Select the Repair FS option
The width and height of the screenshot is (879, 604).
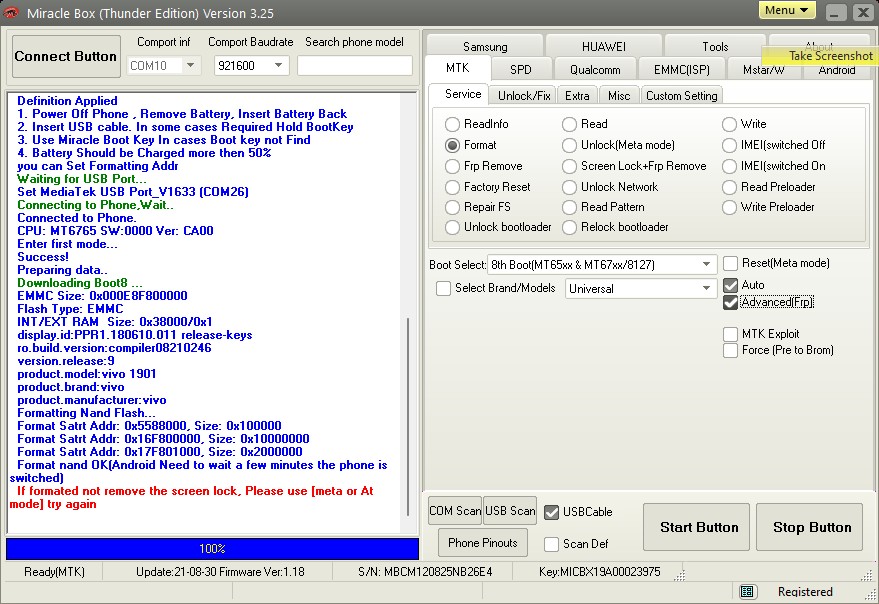[452, 208]
